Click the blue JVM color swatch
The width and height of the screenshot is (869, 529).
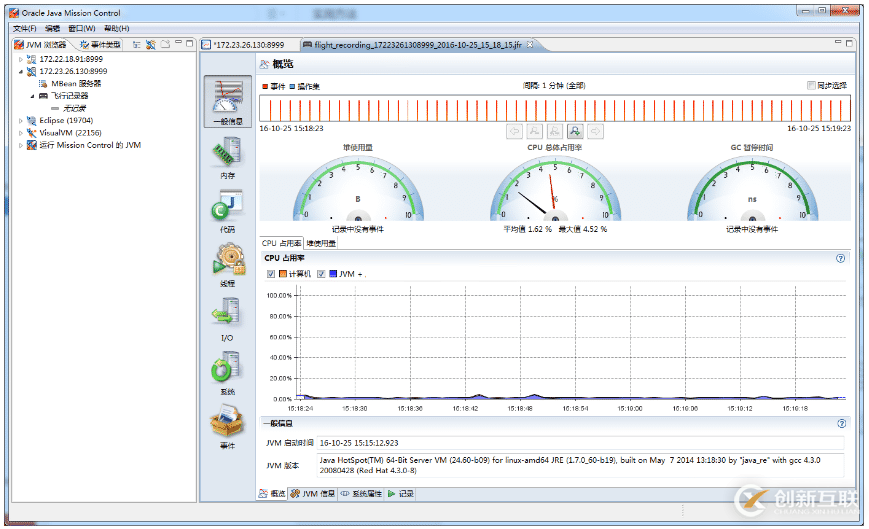[x=333, y=274]
